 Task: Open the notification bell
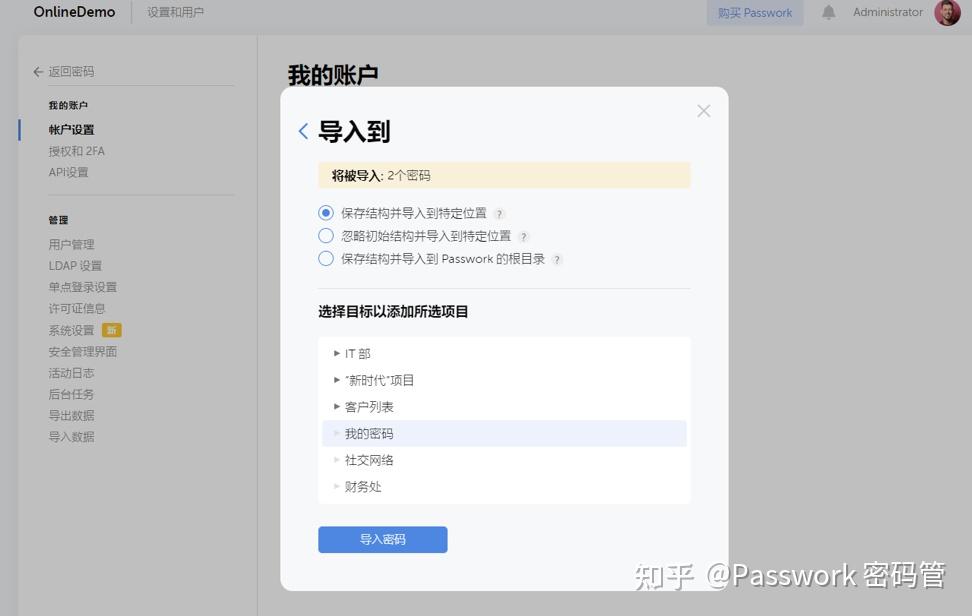[828, 12]
